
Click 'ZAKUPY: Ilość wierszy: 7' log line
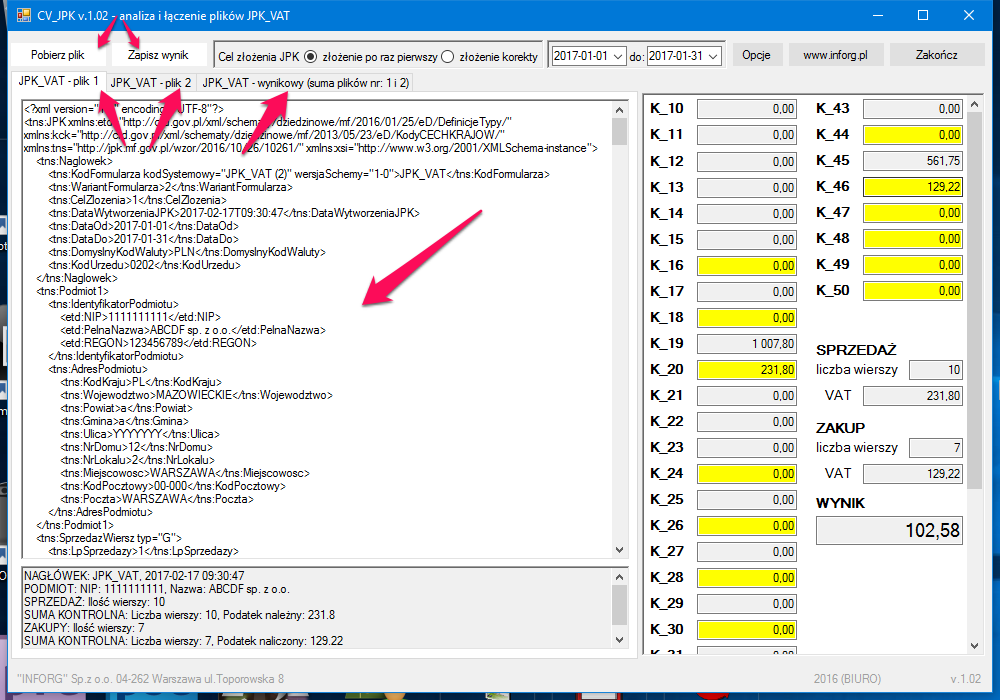click(x=84, y=628)
